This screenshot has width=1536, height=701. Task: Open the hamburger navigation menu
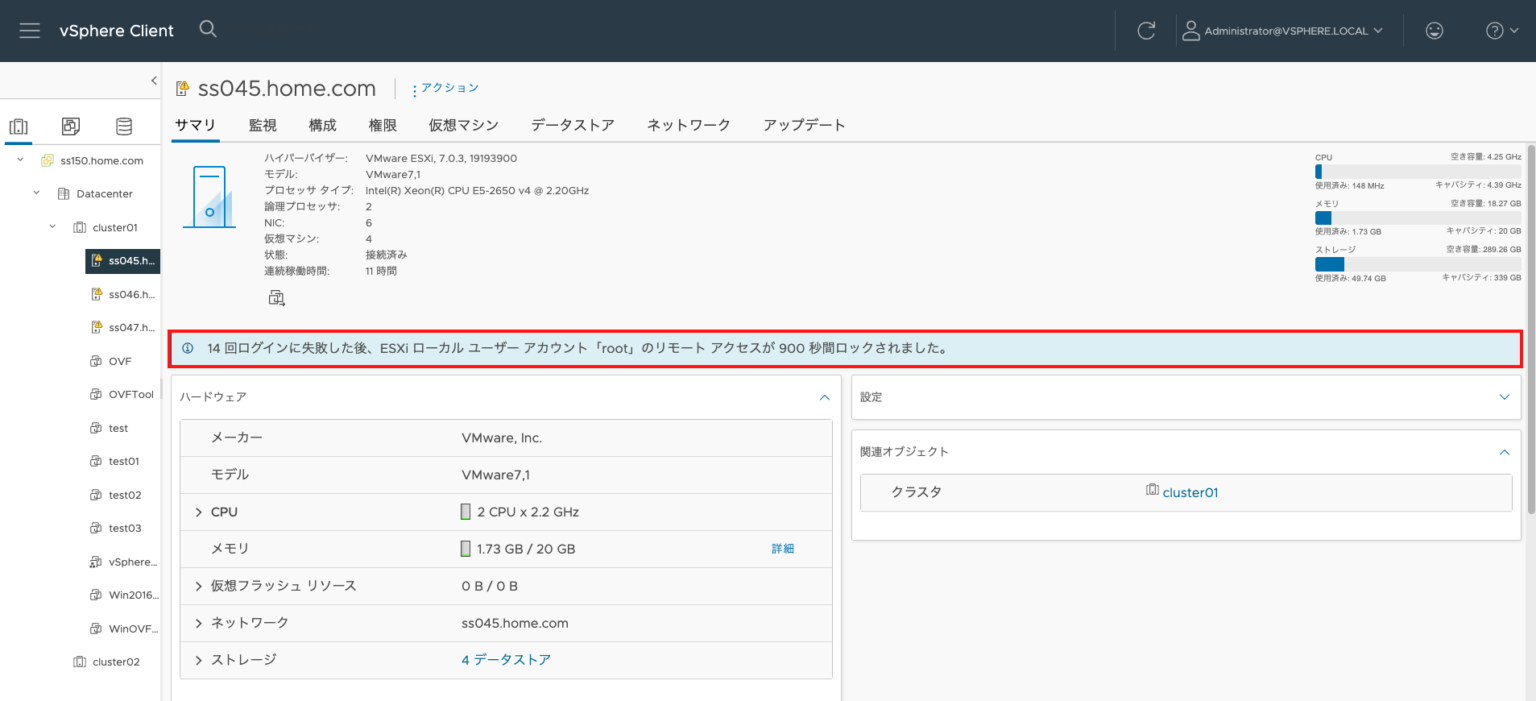[29, 30]
